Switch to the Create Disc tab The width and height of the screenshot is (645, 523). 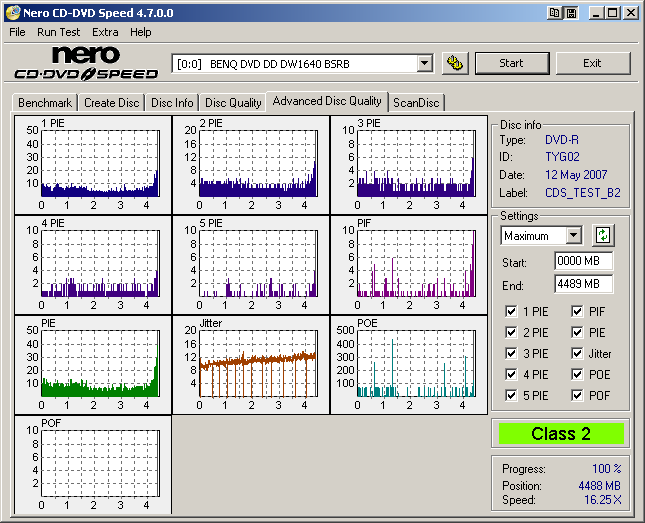click(x=111, y=102)
